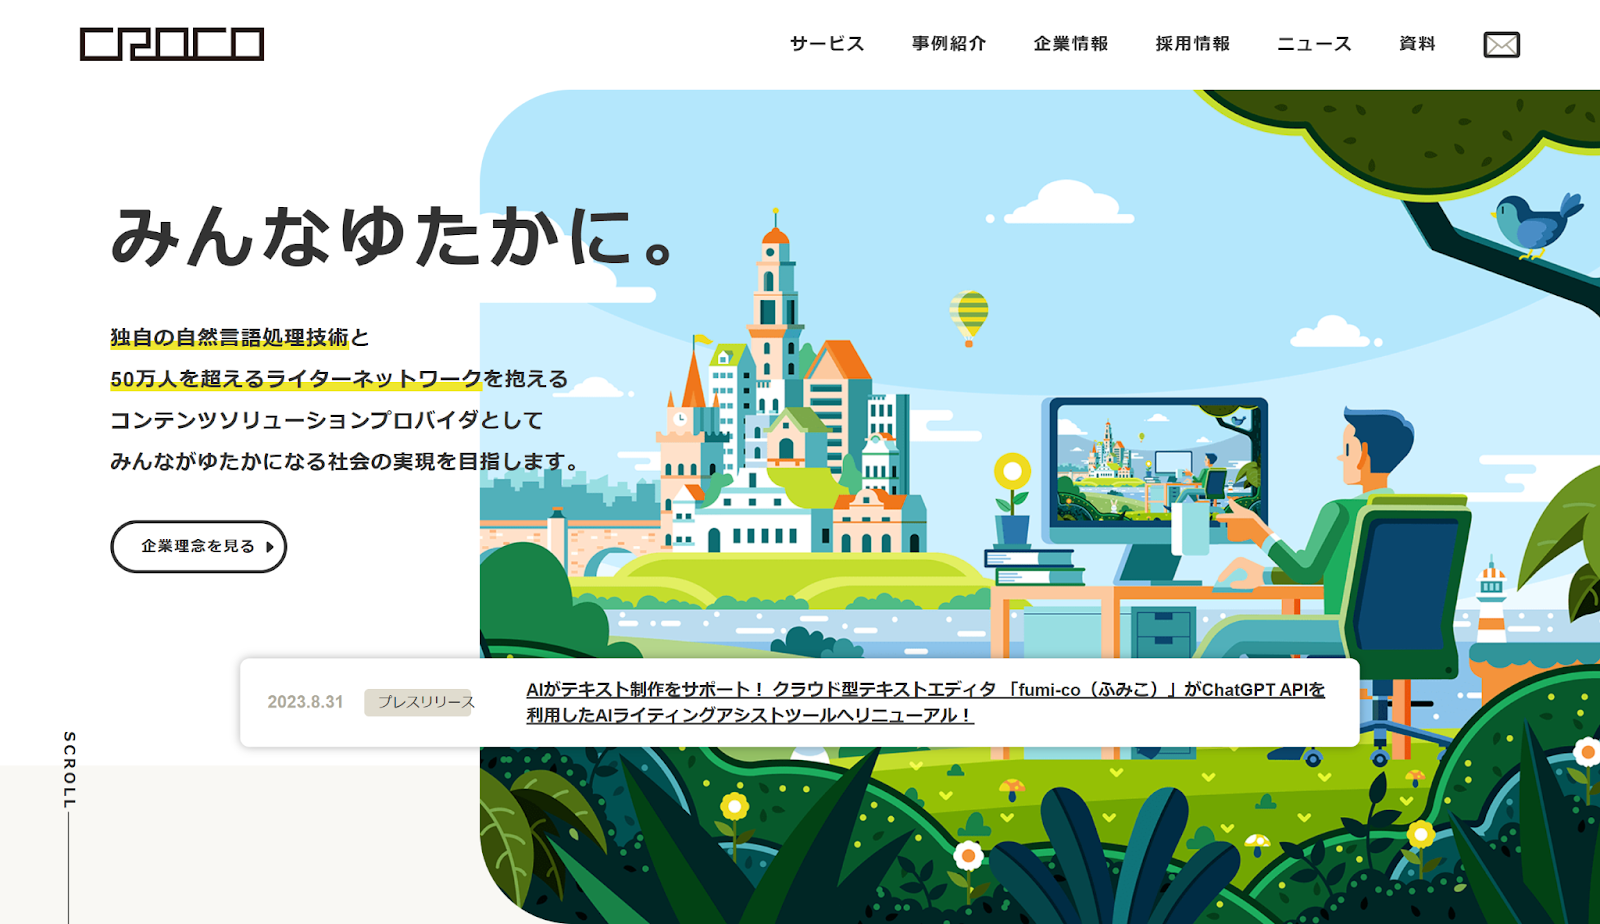Select 採用情報 in the navigation
The image size is (1600, 924).
point(1192,44)
